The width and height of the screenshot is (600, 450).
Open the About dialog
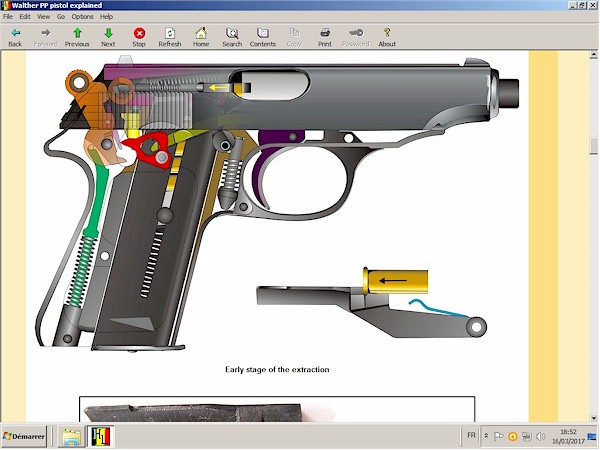tap(387, 37)
